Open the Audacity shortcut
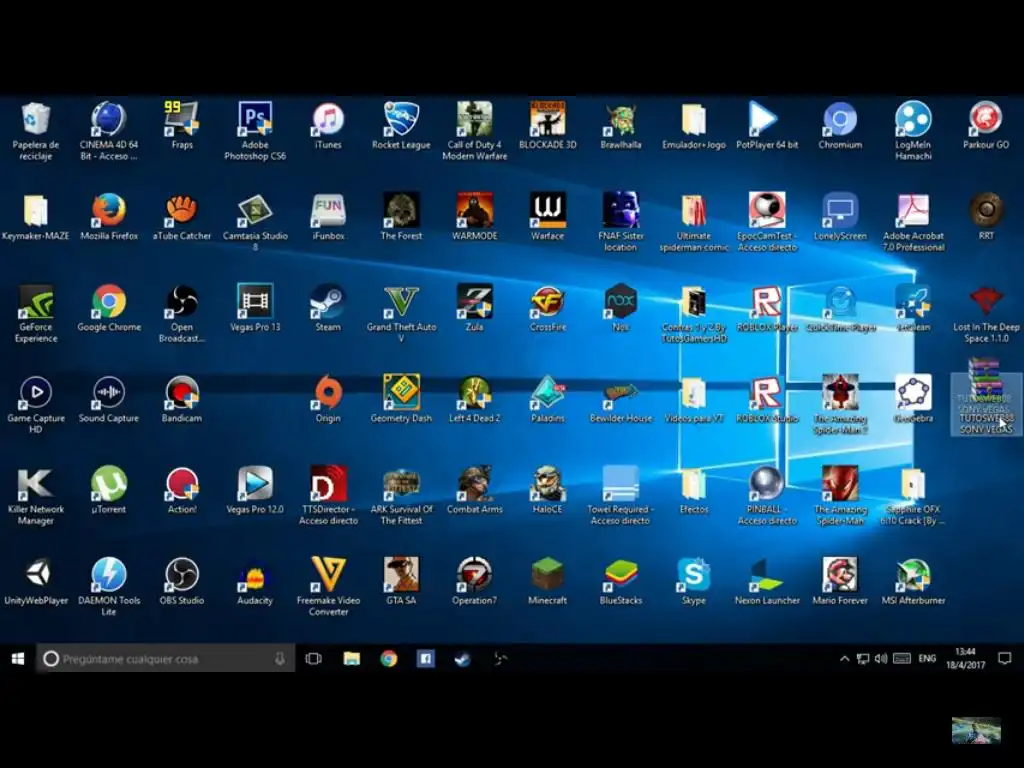The image size is (1024, 768). (x=255, y=575)
